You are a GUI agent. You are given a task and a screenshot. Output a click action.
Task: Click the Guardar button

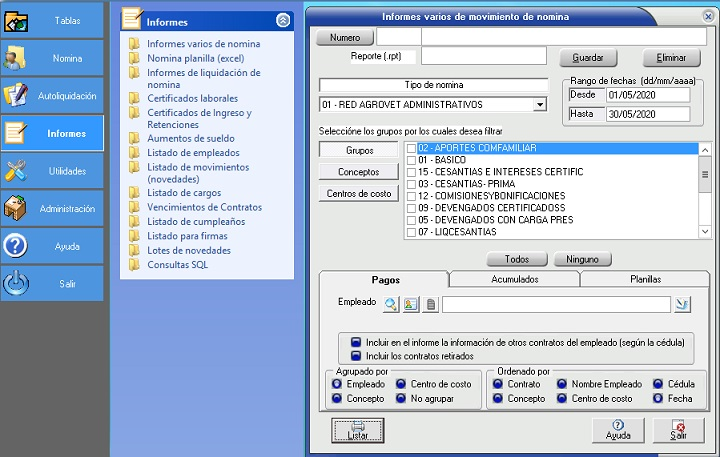click(587, 58)
